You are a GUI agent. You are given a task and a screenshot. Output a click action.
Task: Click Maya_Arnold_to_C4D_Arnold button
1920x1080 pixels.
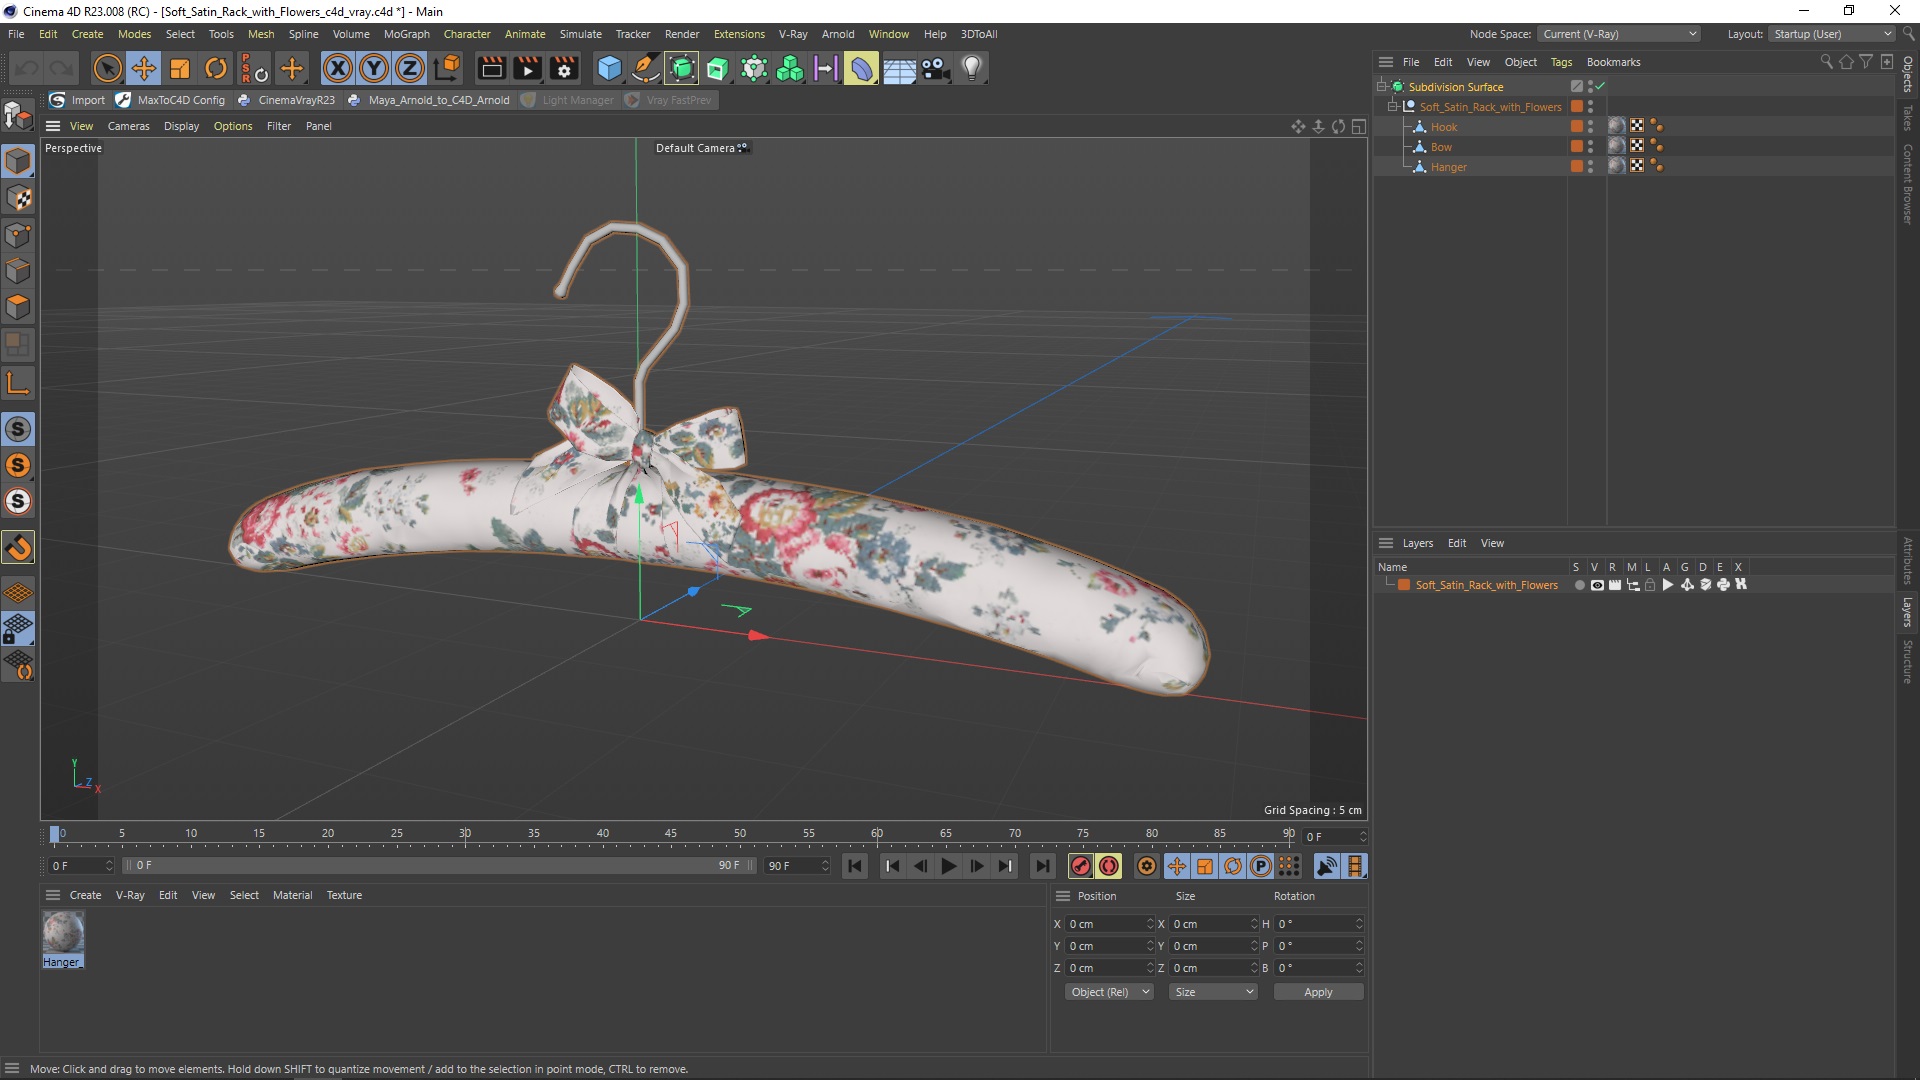tap(429, 100)
